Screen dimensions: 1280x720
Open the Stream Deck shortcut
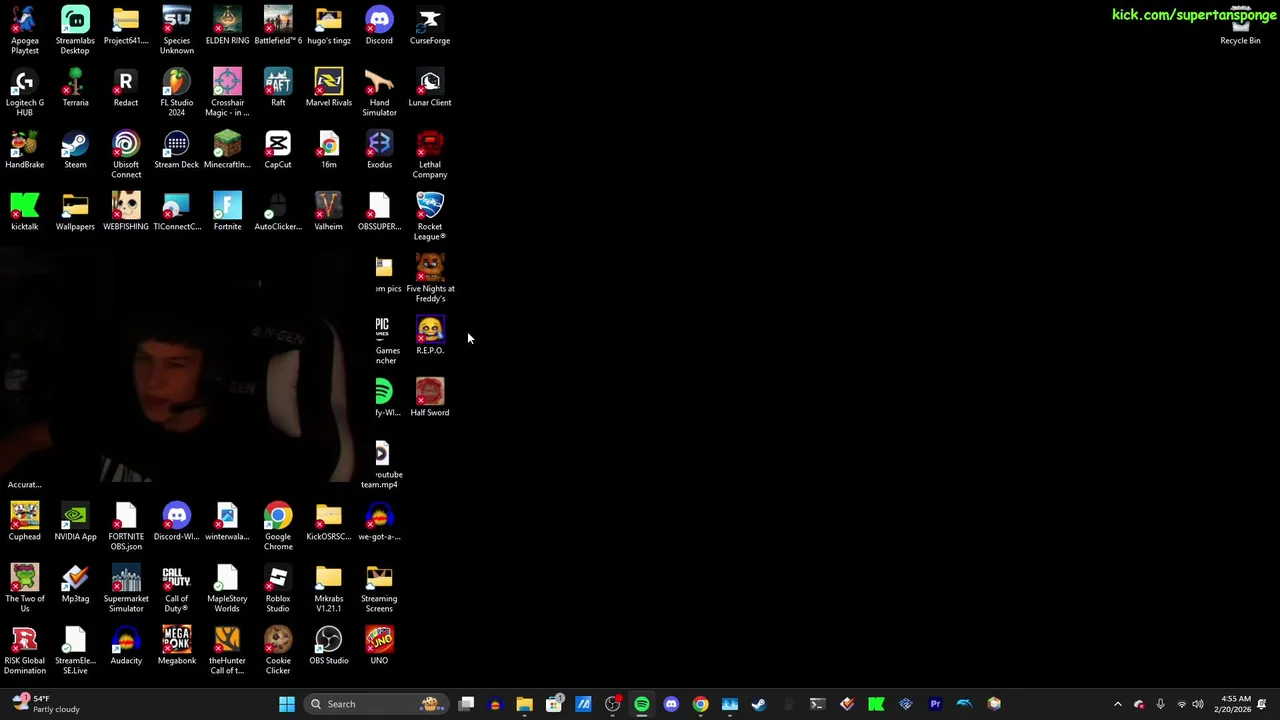coord(177,150)
